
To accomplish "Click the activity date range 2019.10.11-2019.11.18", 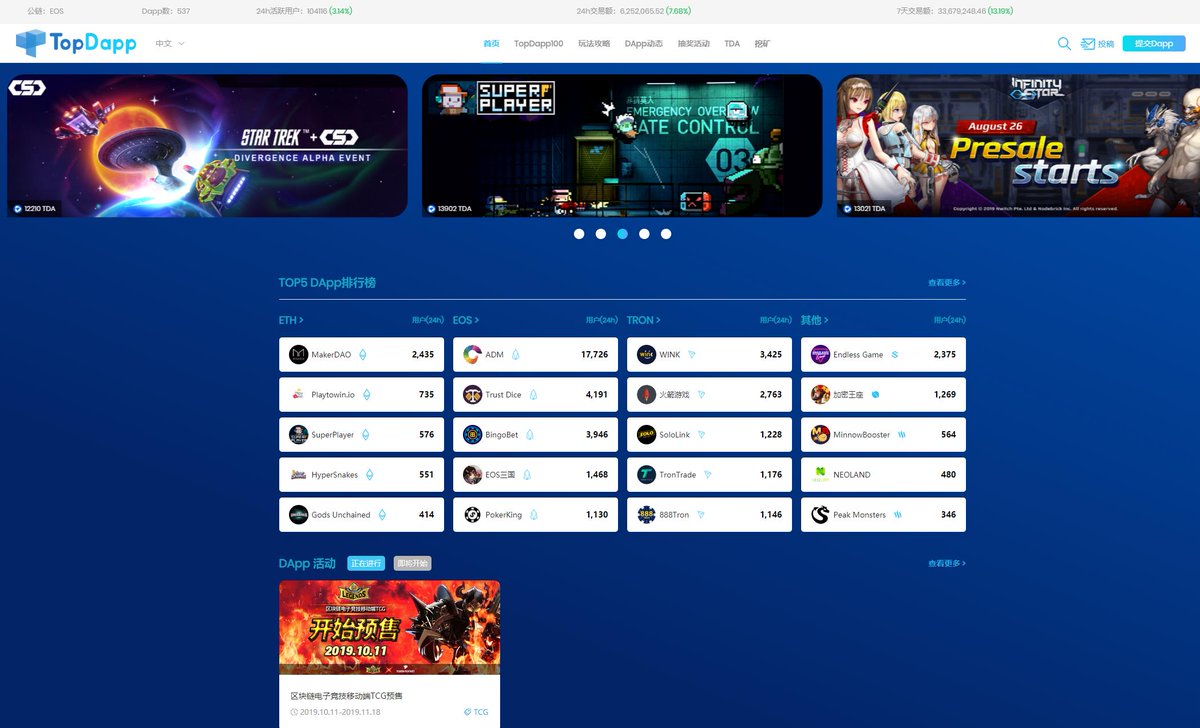I will tap(342, 713).
